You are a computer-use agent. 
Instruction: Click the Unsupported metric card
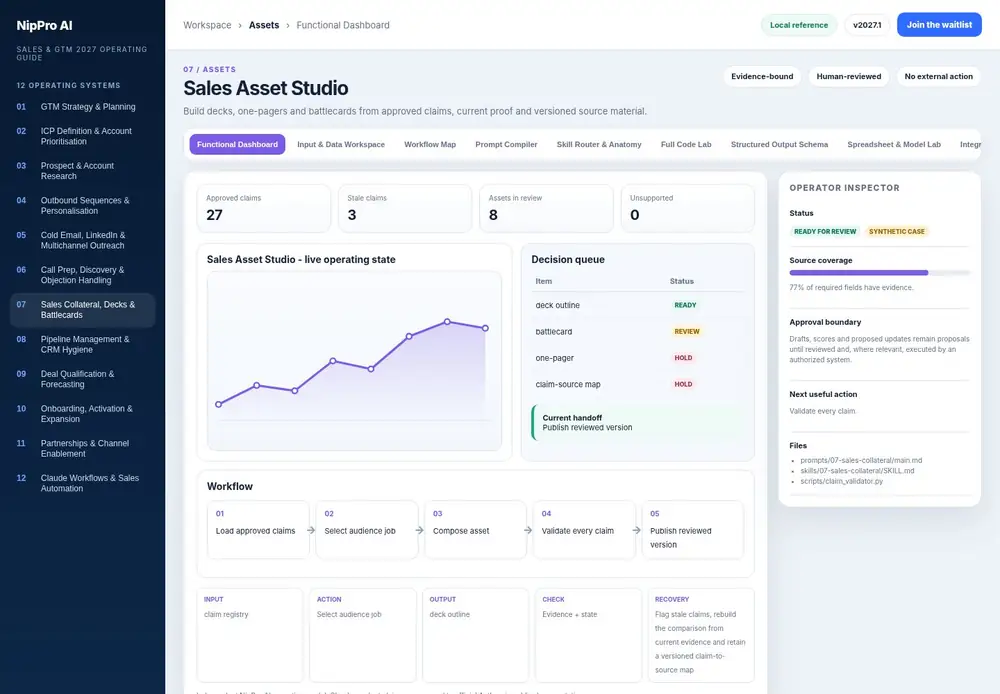(x=688, y=209)
